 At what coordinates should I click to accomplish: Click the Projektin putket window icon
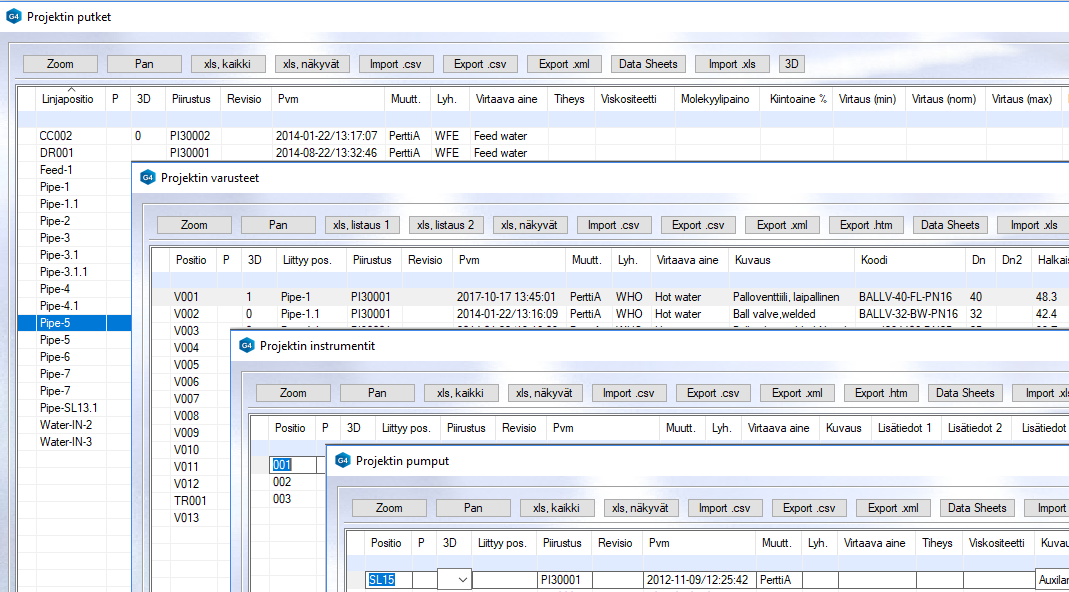coord(13,17)
